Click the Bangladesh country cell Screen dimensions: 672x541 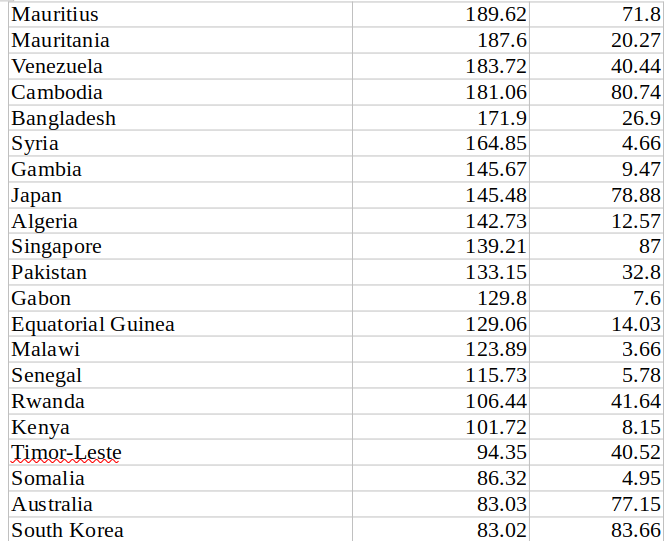[180, 118]
